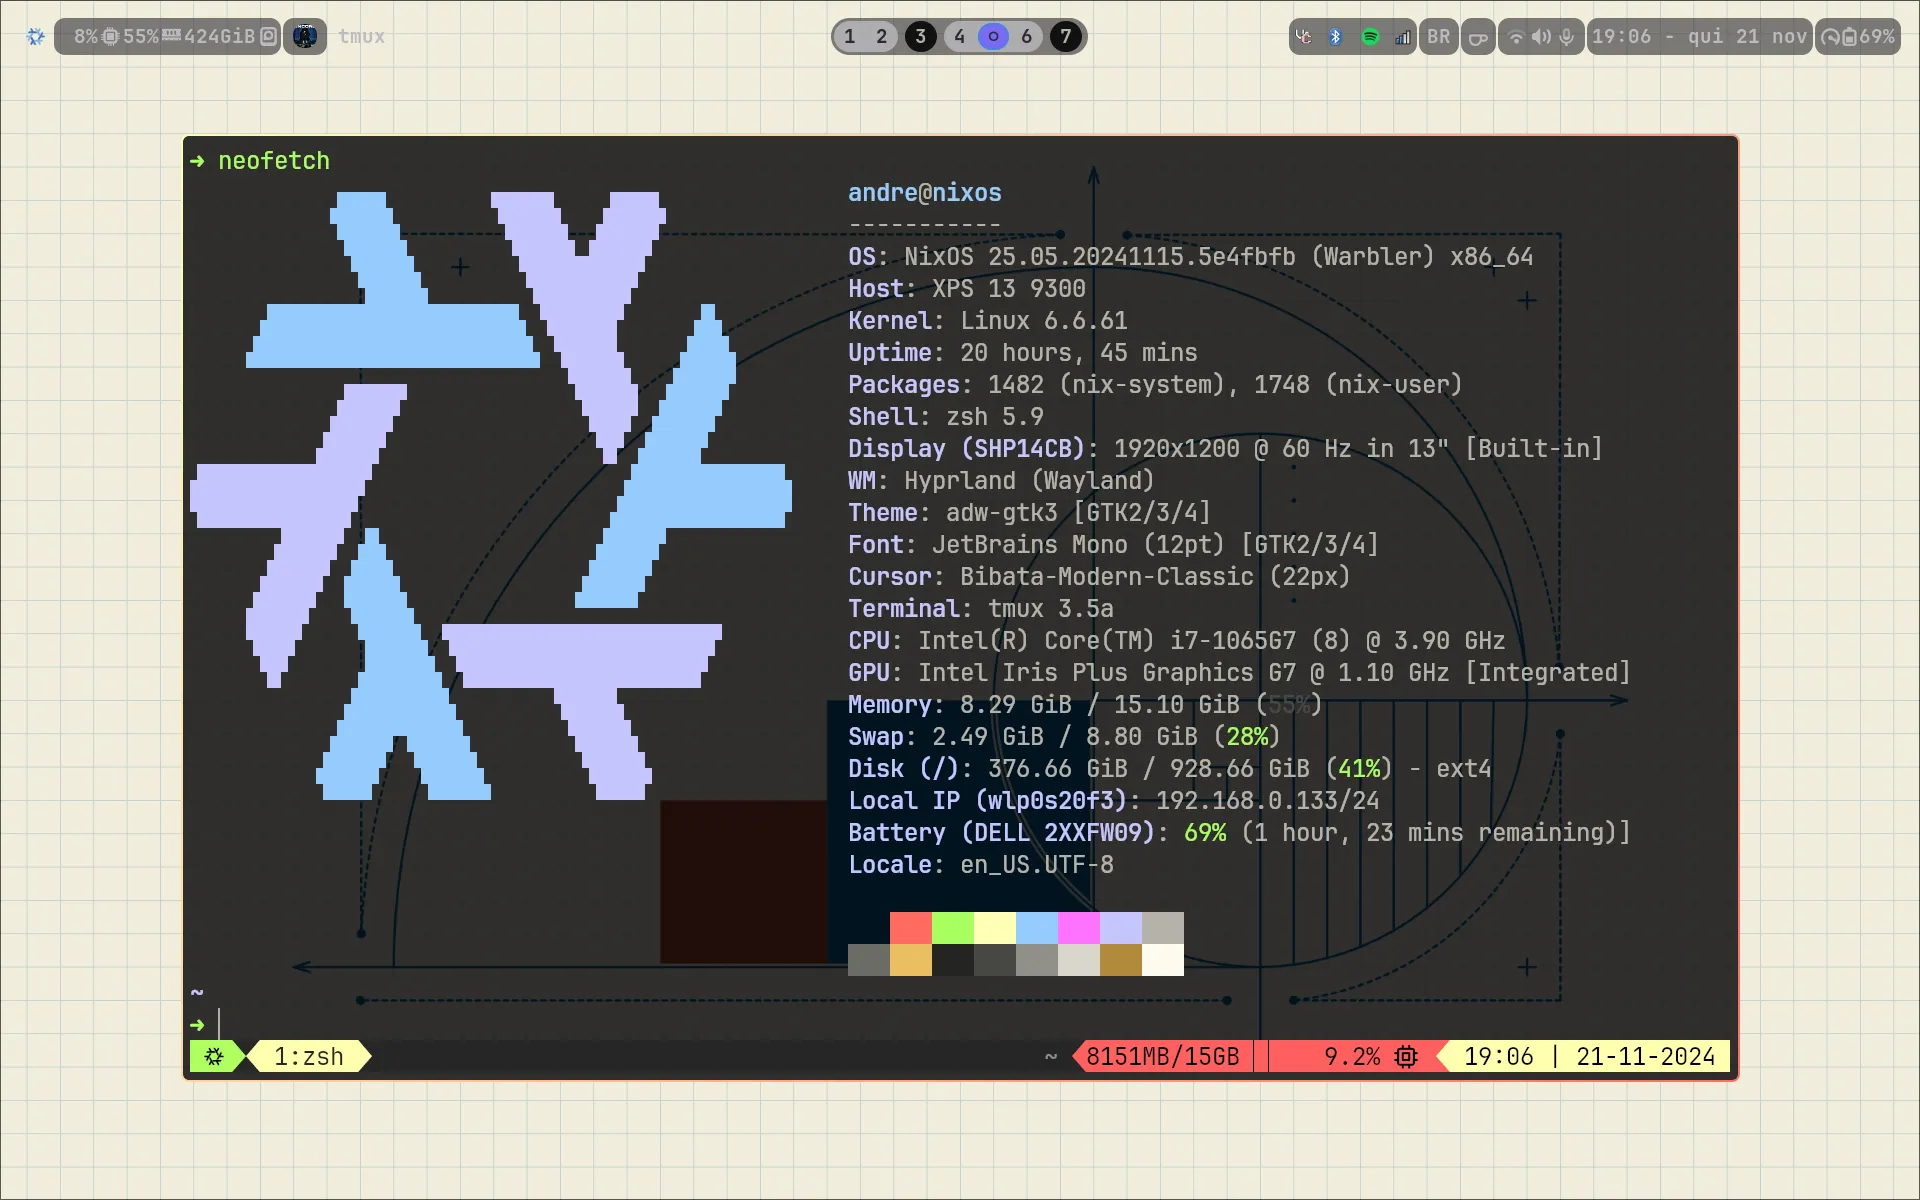The width and height of the screenshot is (1920, 1200).
Task: Click the Disk (/) 376.66 GiB line
Action: [x=1169, y=769]
